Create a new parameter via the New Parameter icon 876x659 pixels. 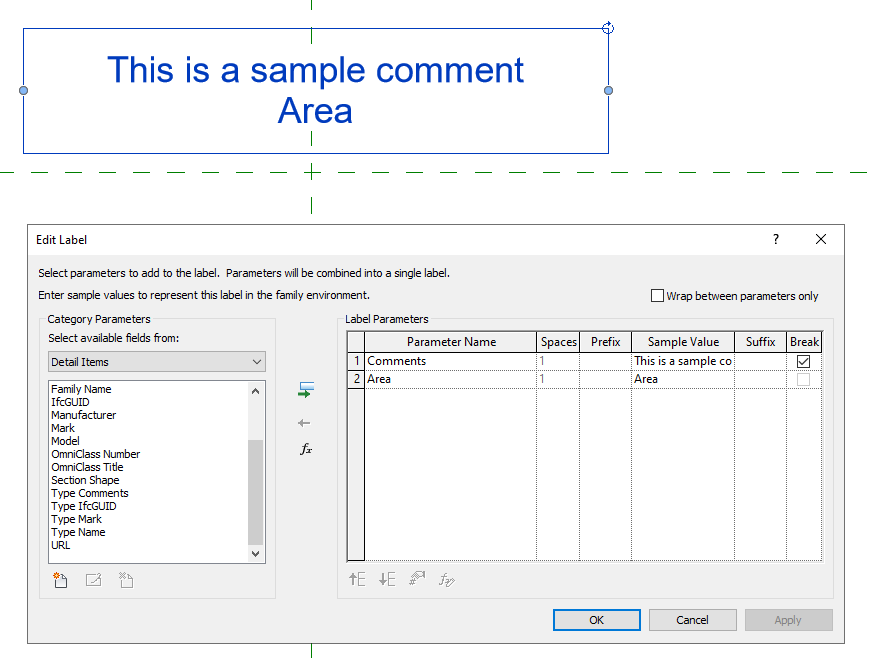(60, 580)
